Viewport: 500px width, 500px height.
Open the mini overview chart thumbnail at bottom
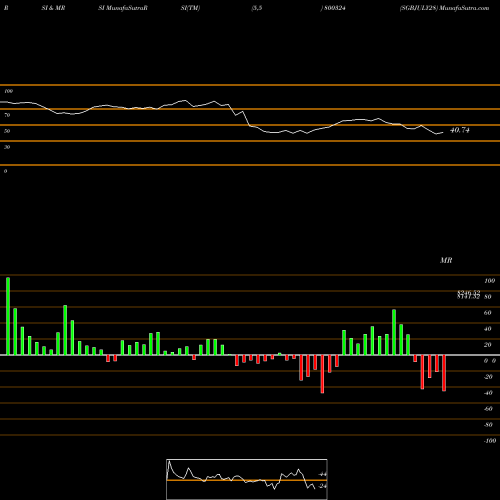tap(247, 479)
